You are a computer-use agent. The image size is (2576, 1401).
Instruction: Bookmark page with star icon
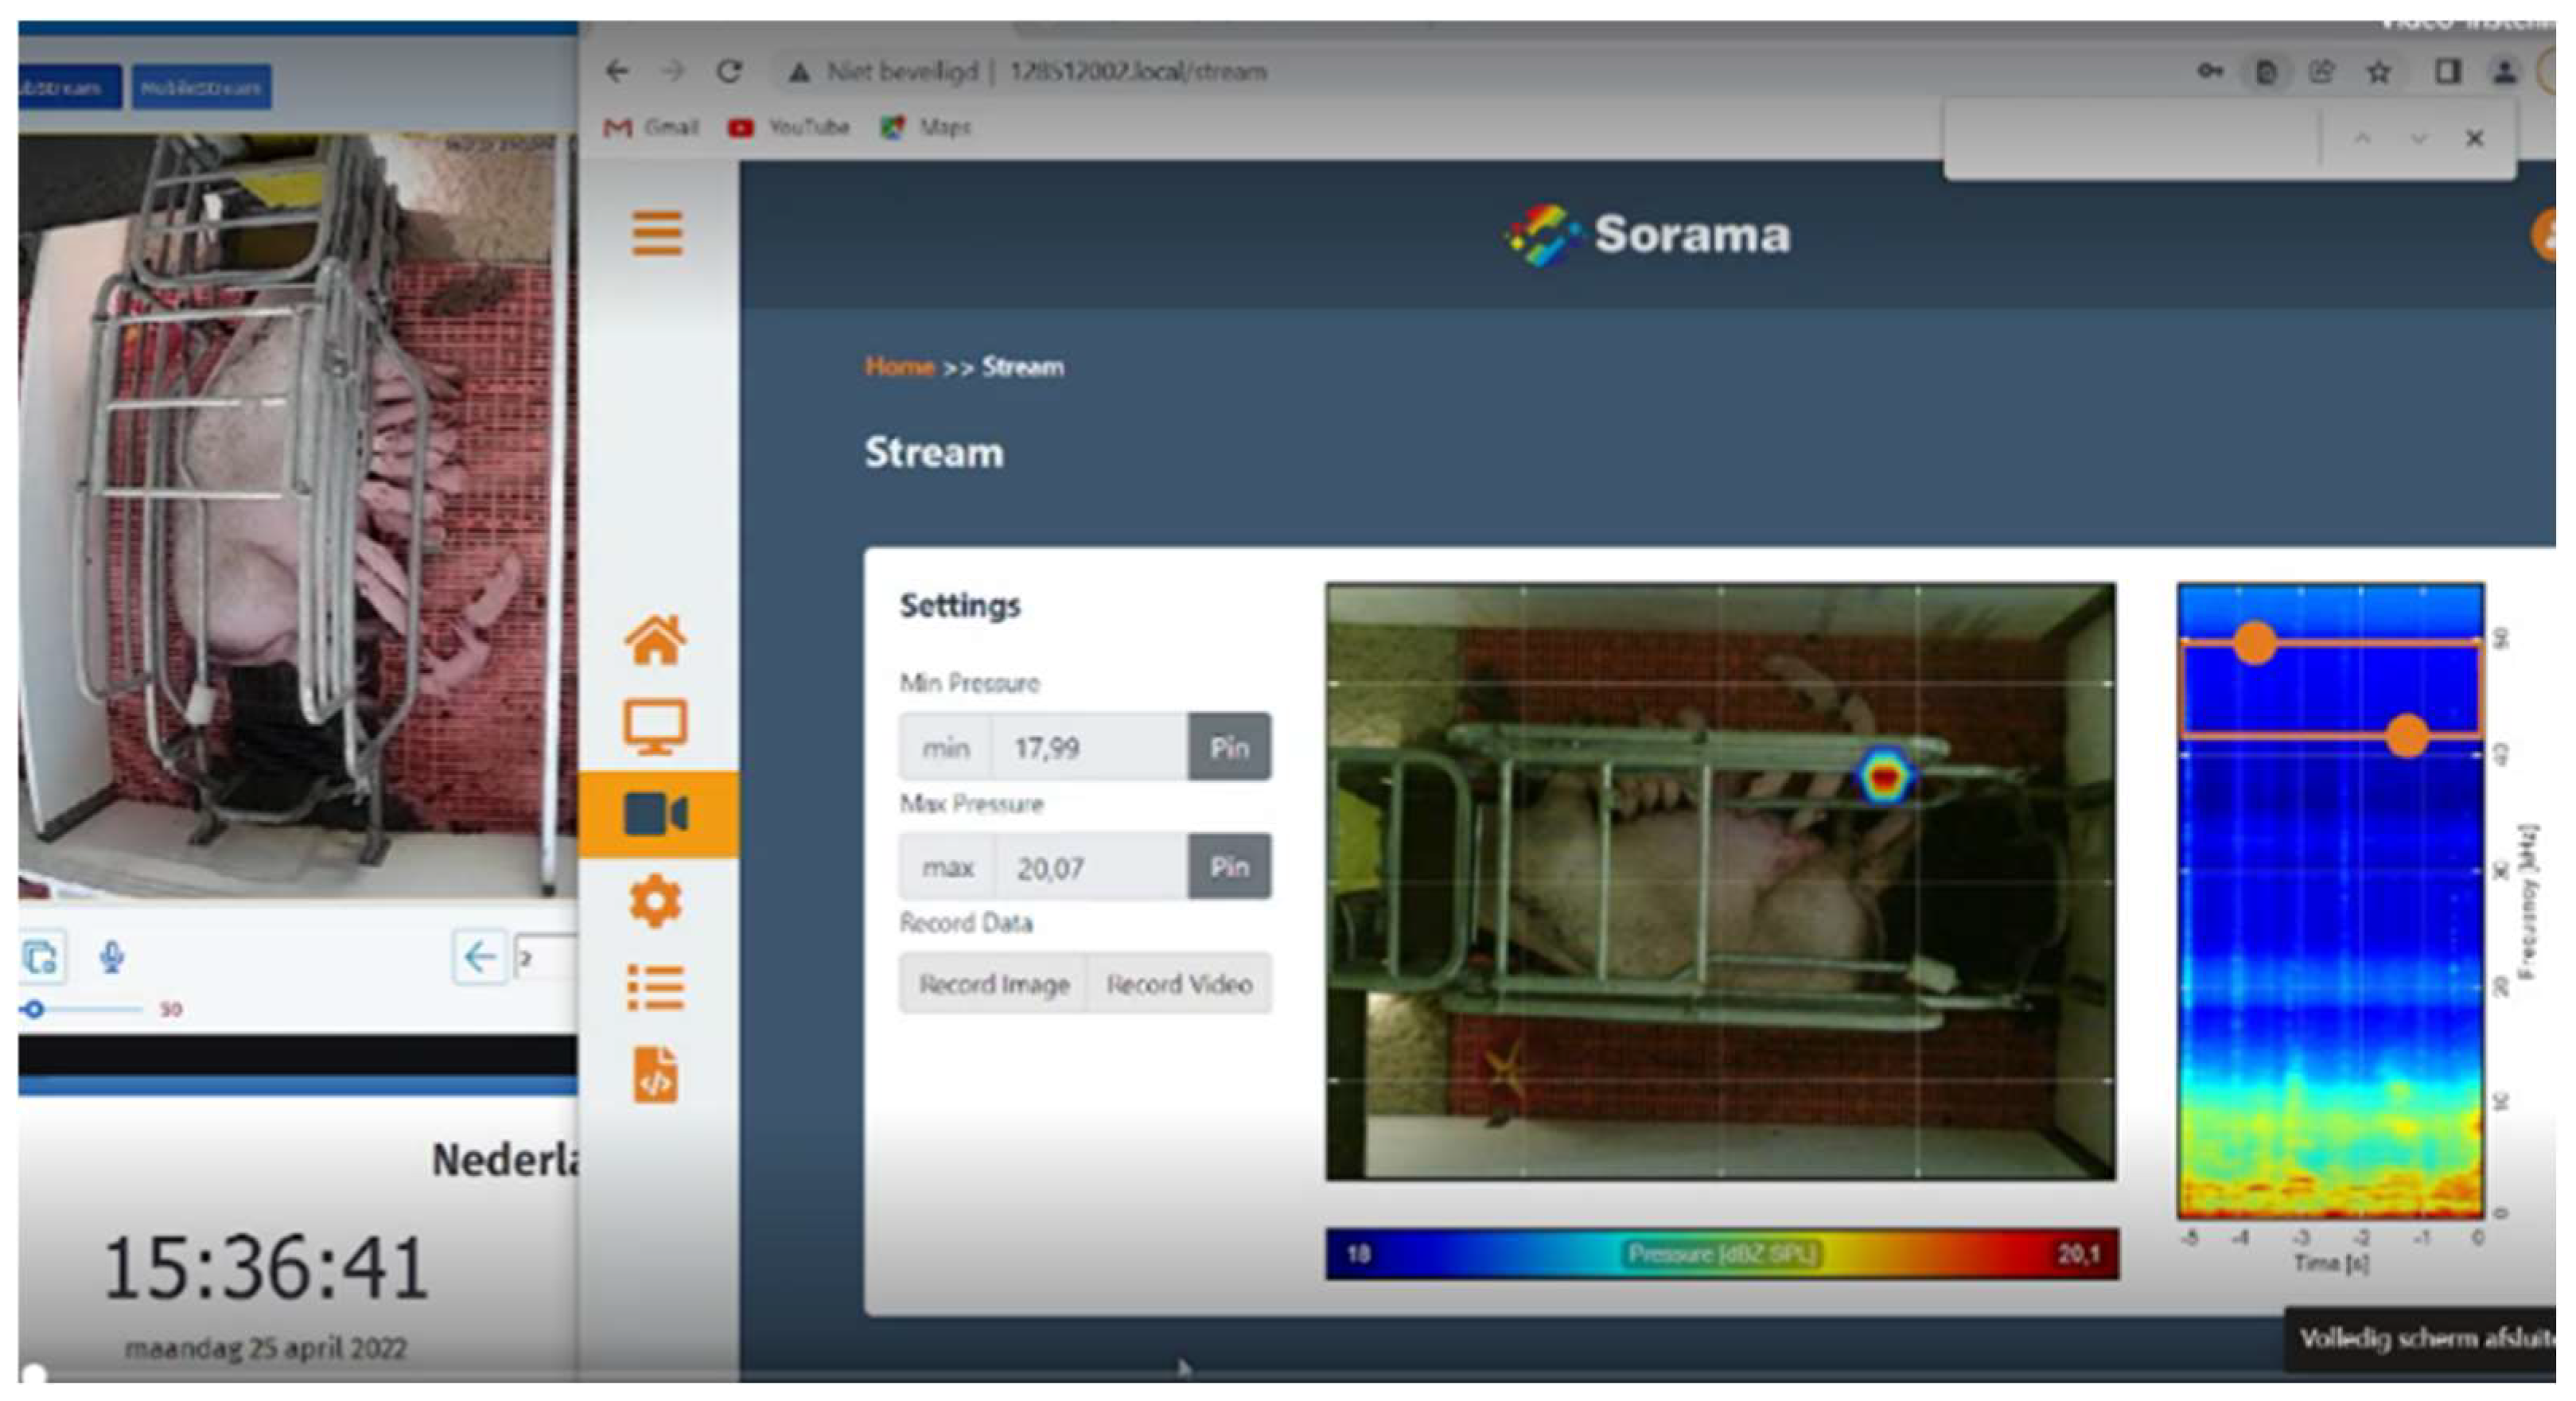pyautogui.click(x=2379, y=72)
